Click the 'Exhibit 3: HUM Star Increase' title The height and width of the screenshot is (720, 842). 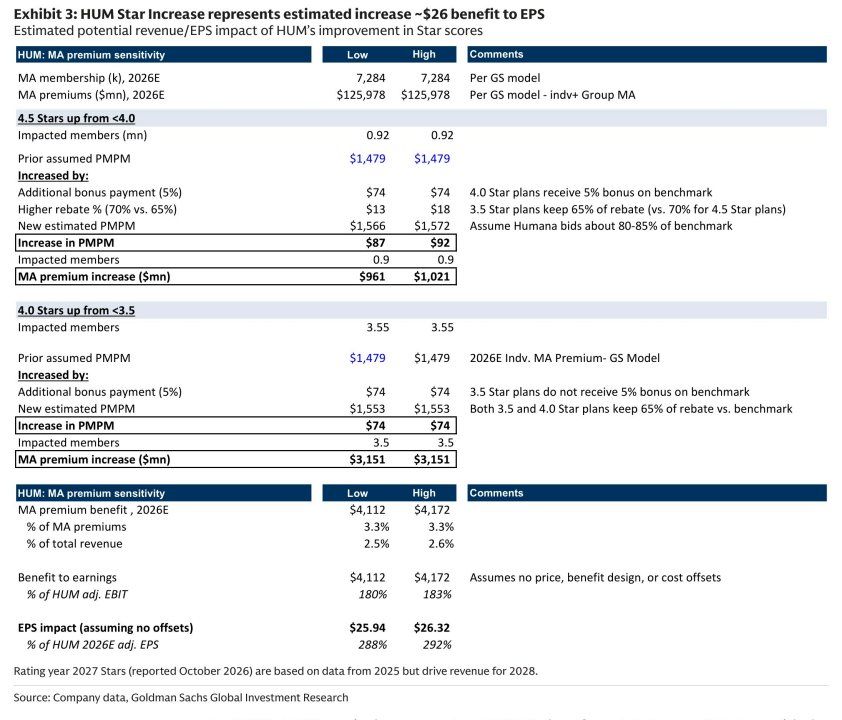(x=279, y=14)
